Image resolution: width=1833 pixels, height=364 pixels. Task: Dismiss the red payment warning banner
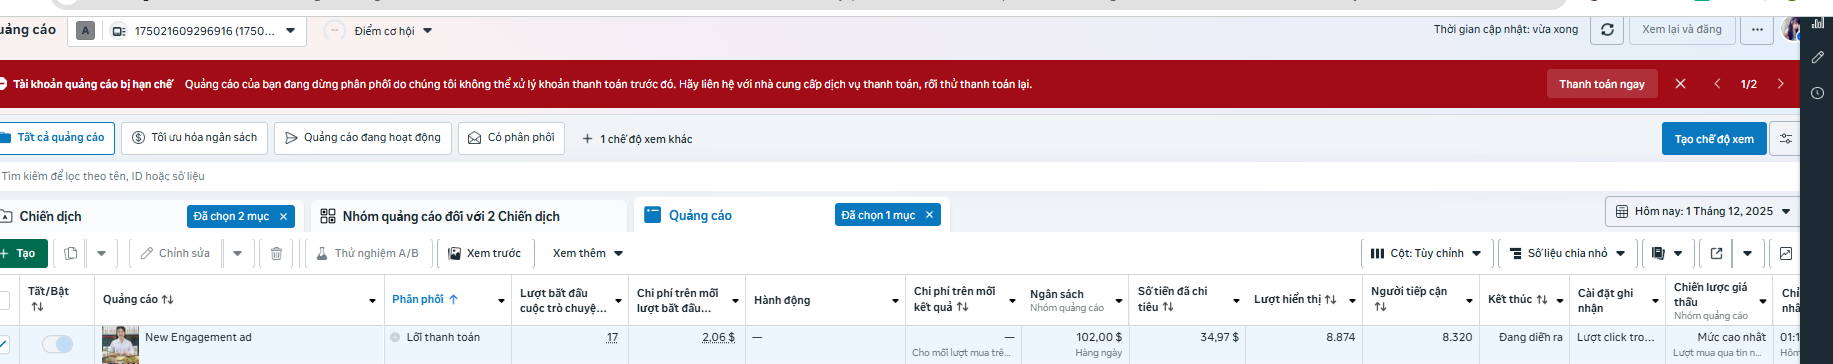pyautogui.click(x=1680, y=84)
